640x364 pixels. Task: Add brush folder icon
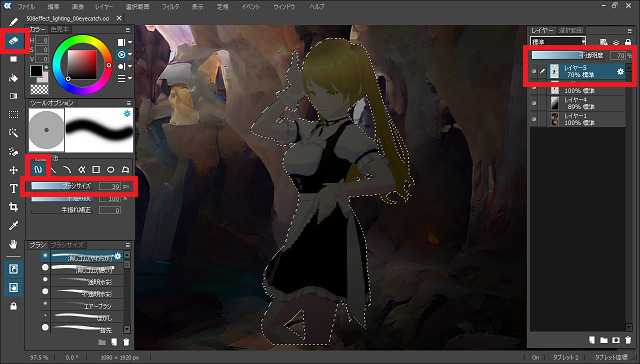pyautogui.click(x=102, y=342)
